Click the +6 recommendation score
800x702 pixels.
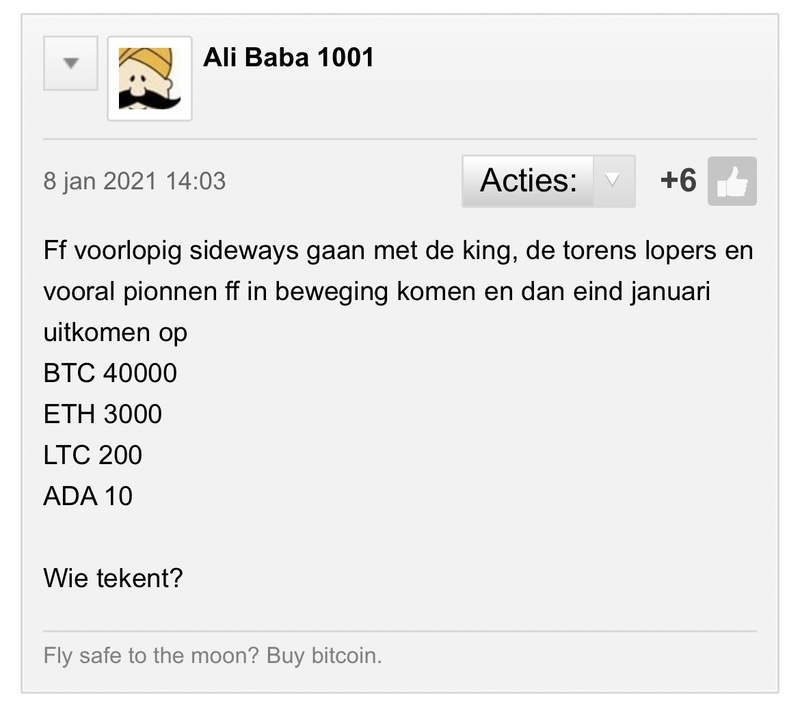click(x=678, y=182)
